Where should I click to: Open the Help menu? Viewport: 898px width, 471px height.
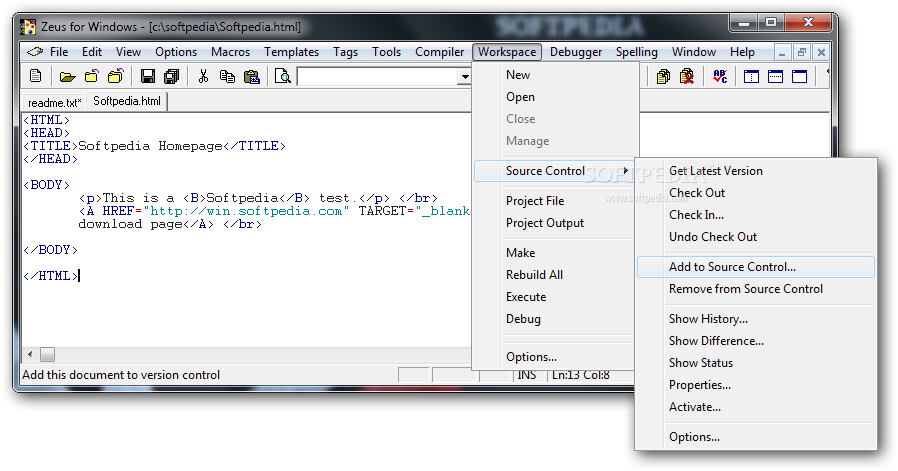[x=742, y=52]
